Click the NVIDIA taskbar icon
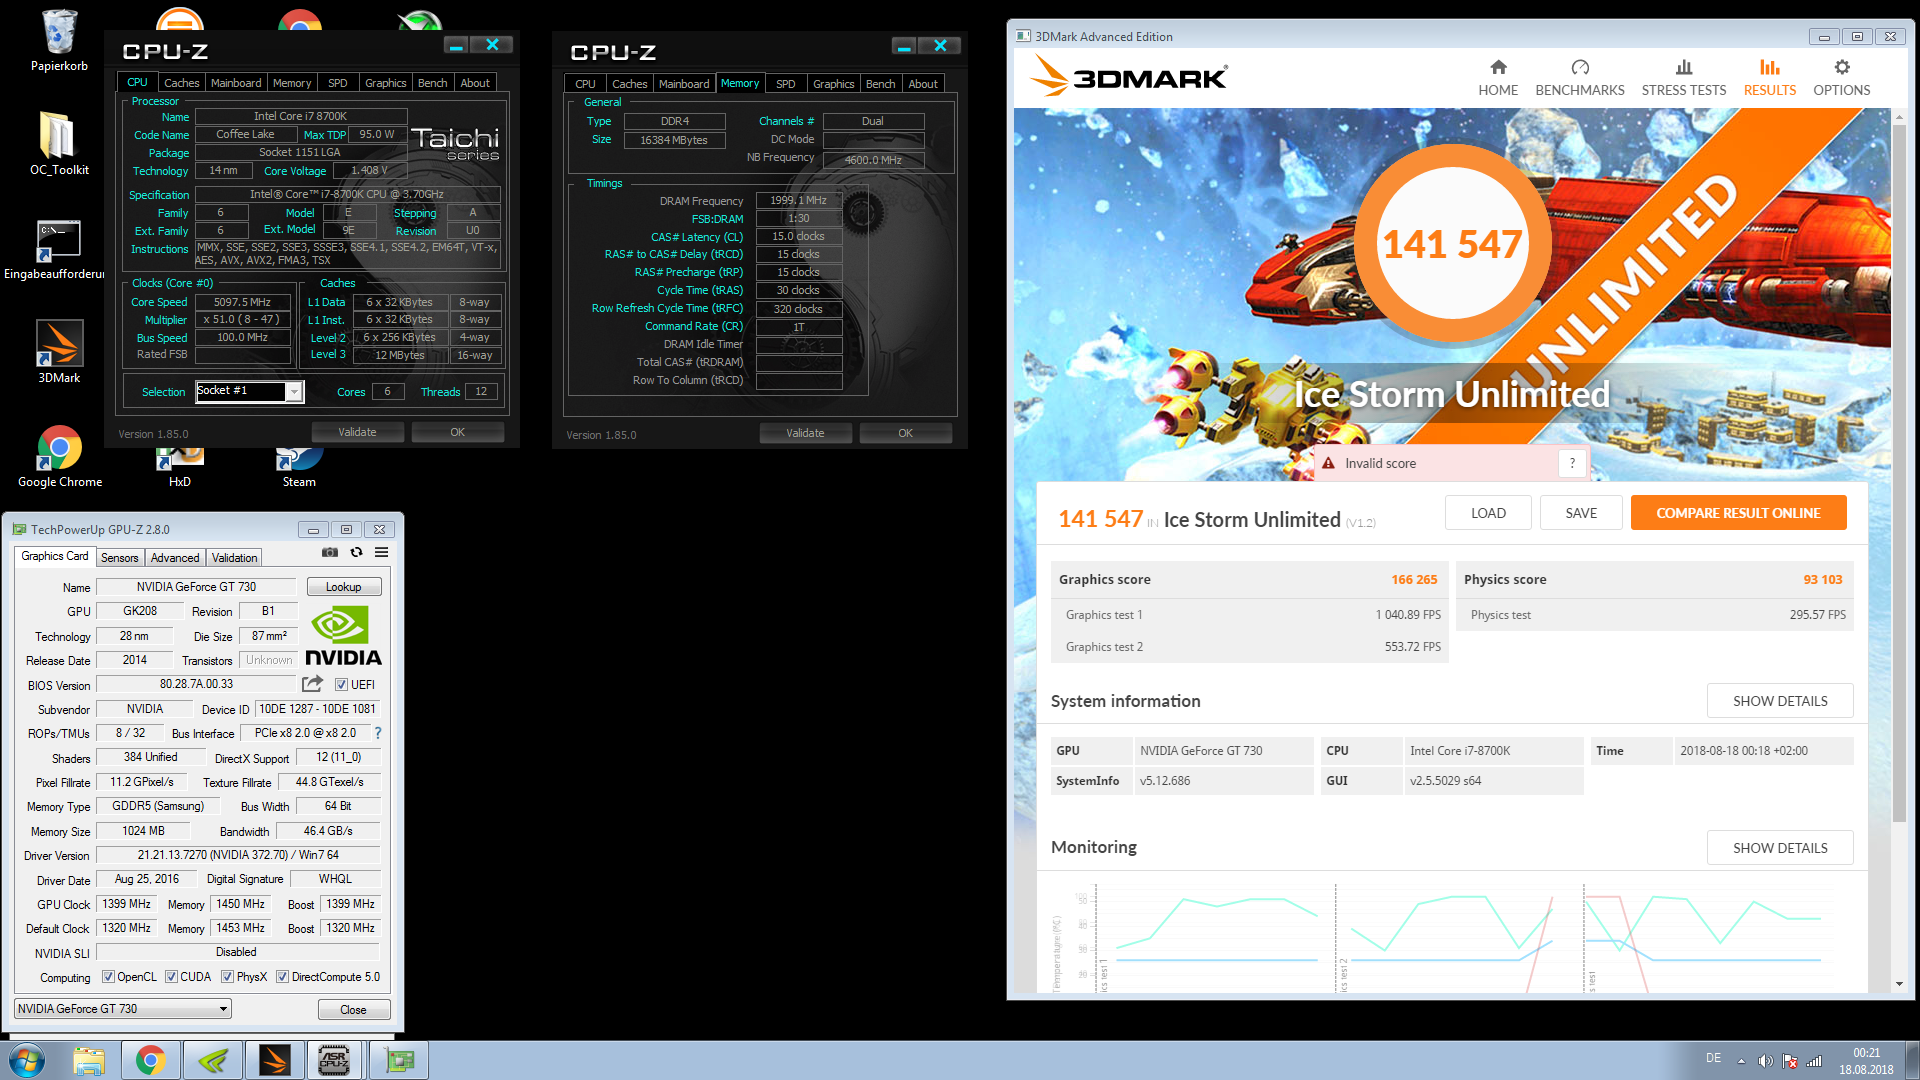This screenshot has height=1080, width=1920. coord(213,1060)
